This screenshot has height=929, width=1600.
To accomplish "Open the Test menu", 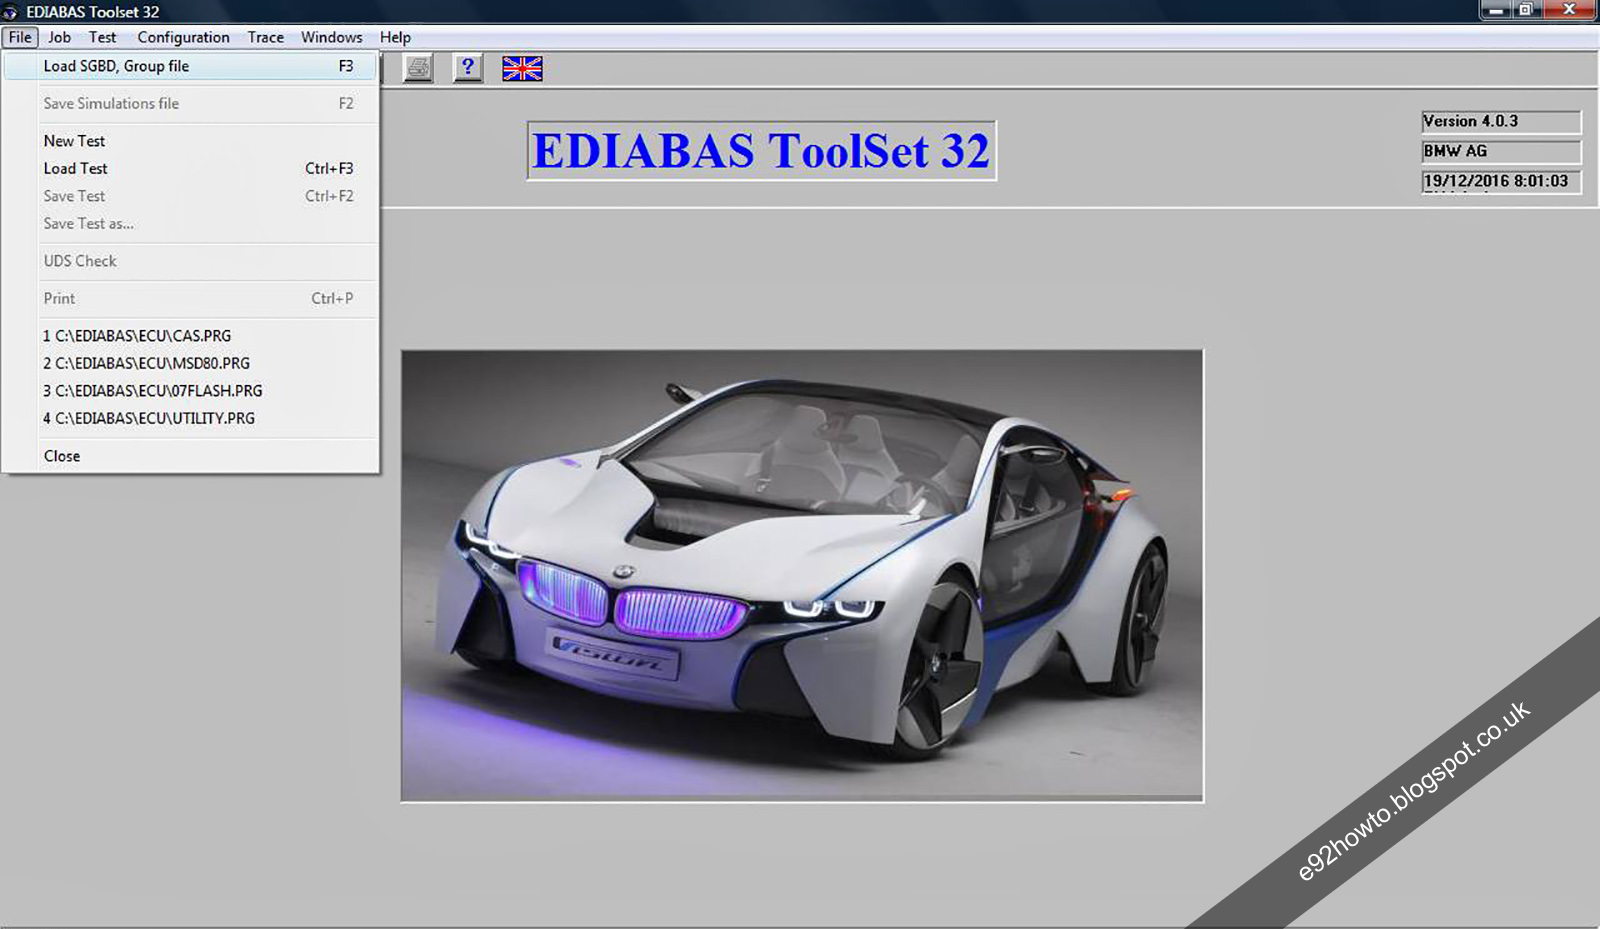I will 102,37.
